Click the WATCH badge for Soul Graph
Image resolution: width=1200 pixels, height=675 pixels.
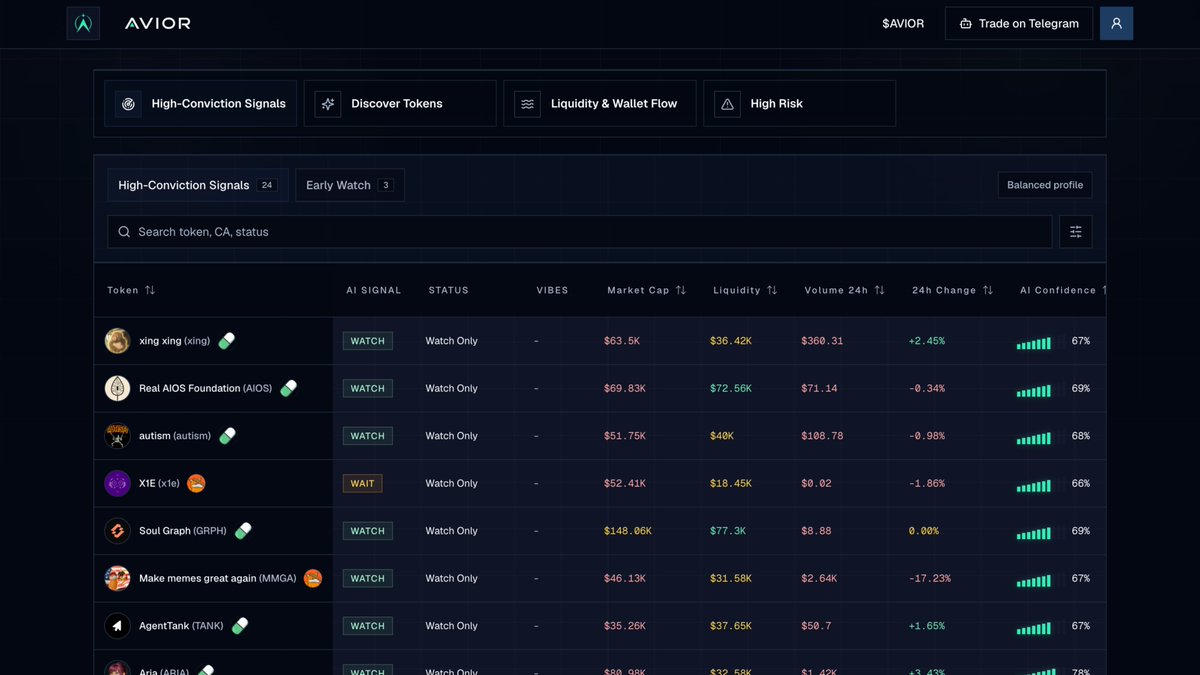click(368, 531)
